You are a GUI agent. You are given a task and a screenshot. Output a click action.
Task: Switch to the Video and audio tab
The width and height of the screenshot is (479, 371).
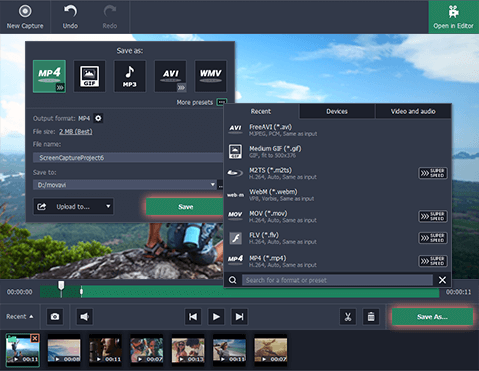413,111
